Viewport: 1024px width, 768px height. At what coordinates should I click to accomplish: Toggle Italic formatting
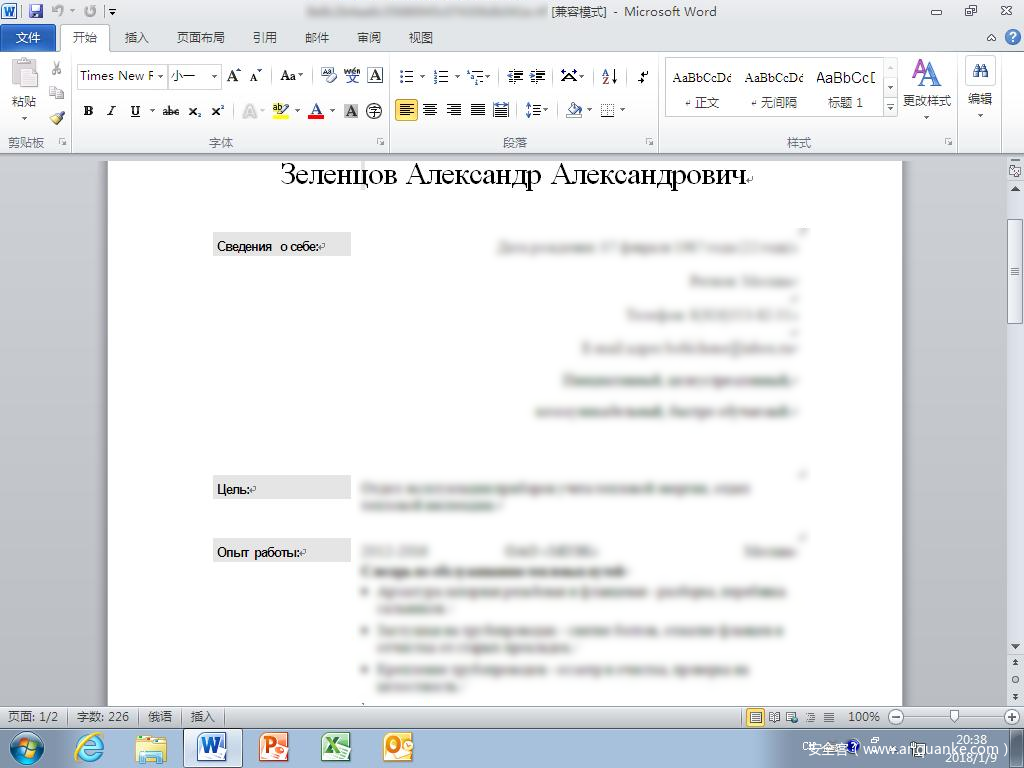coord(111,111)
